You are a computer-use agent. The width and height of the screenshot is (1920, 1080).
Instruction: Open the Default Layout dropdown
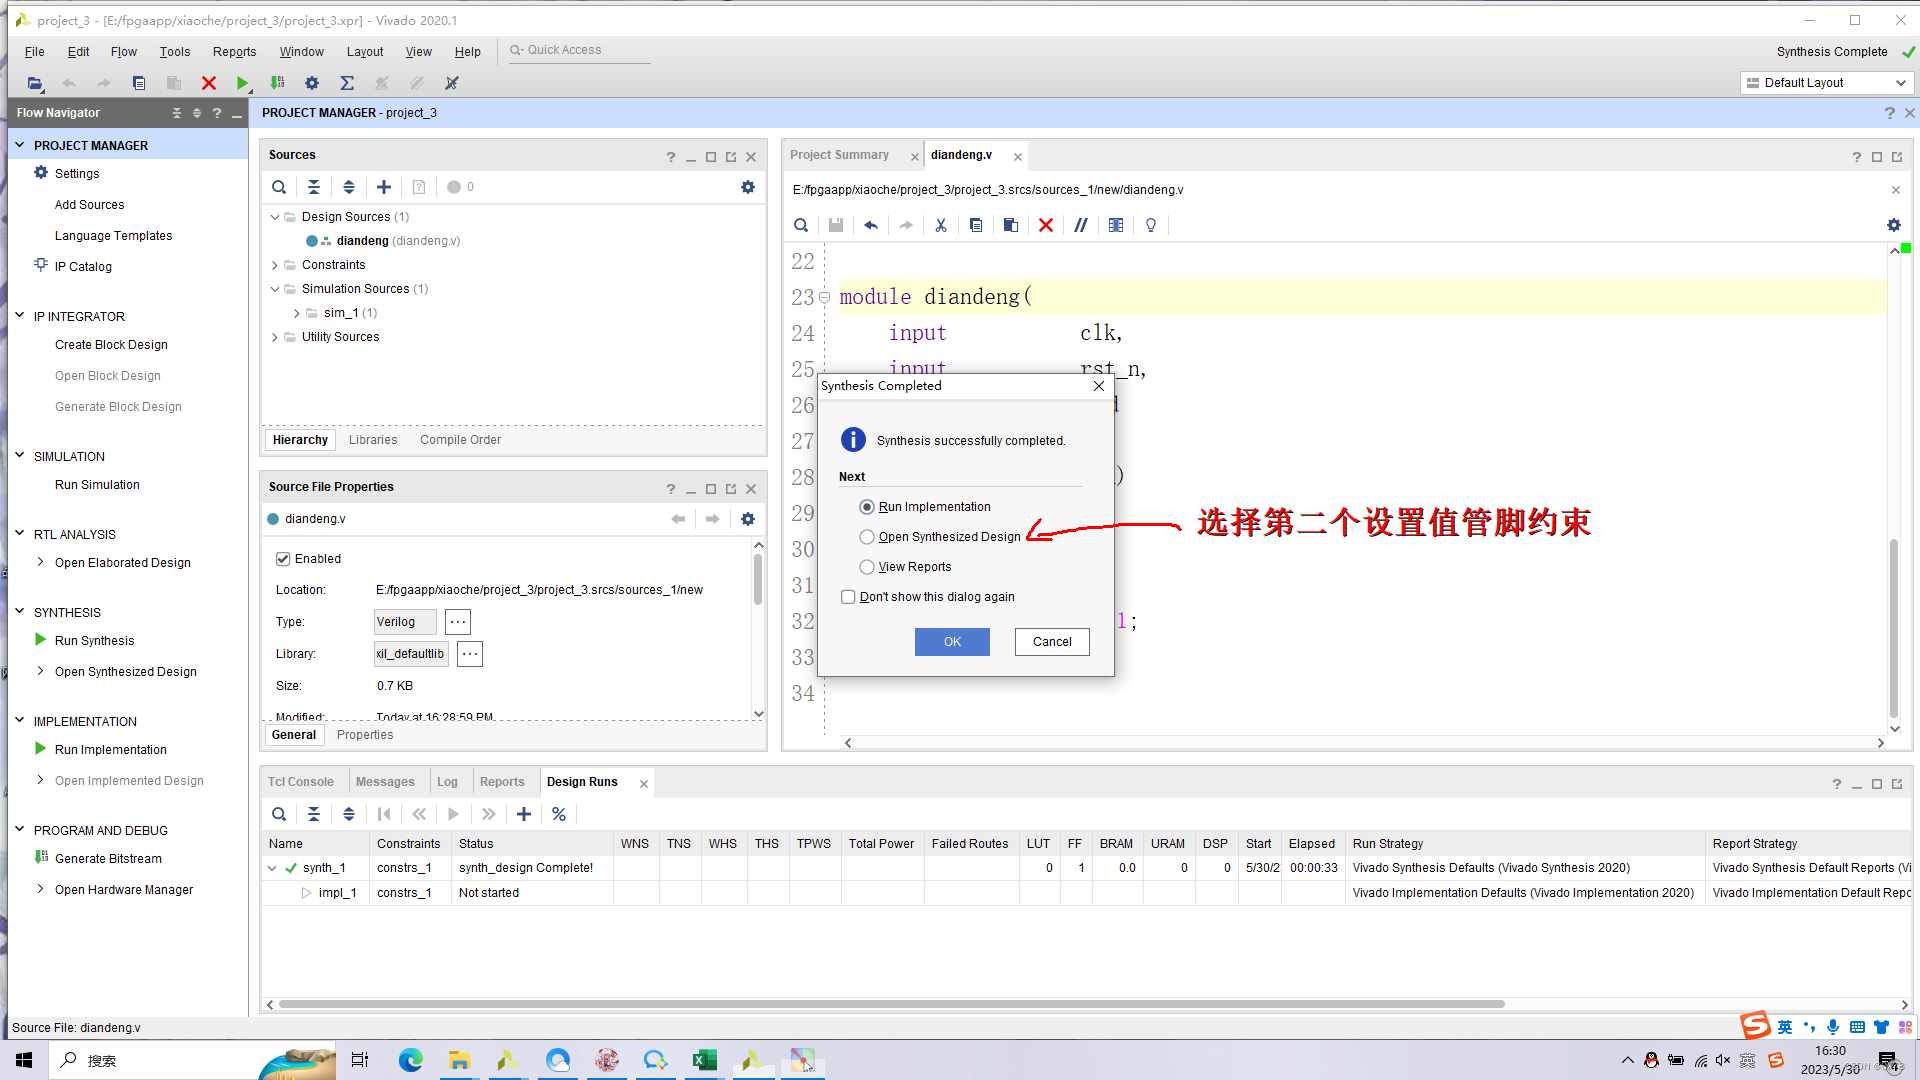pyautogui.click(x=1827, y=83)
